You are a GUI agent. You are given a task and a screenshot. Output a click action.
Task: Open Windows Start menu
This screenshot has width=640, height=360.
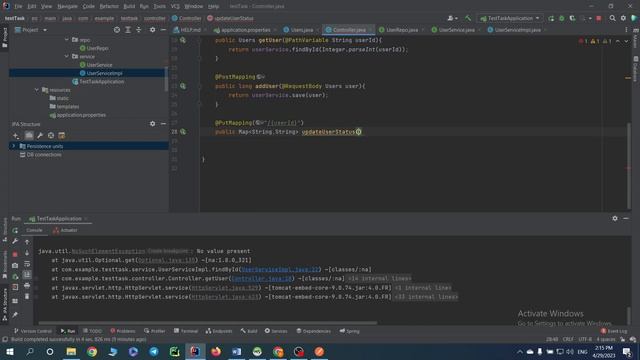[9, 352]
